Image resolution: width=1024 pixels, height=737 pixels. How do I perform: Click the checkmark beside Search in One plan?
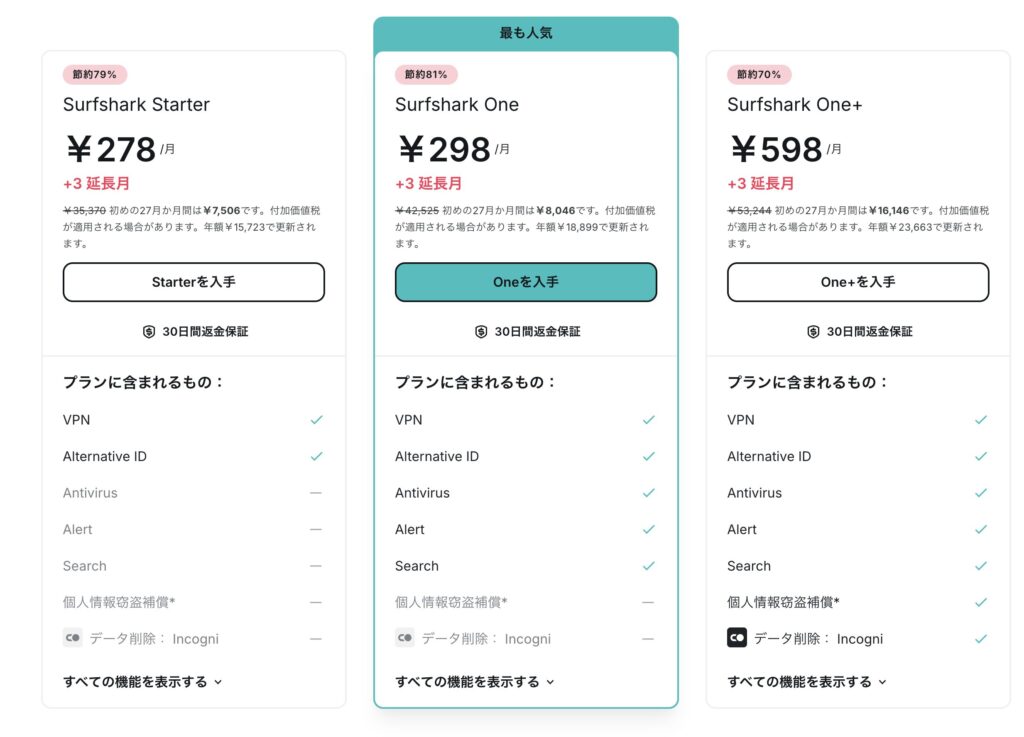coord(650,566)
